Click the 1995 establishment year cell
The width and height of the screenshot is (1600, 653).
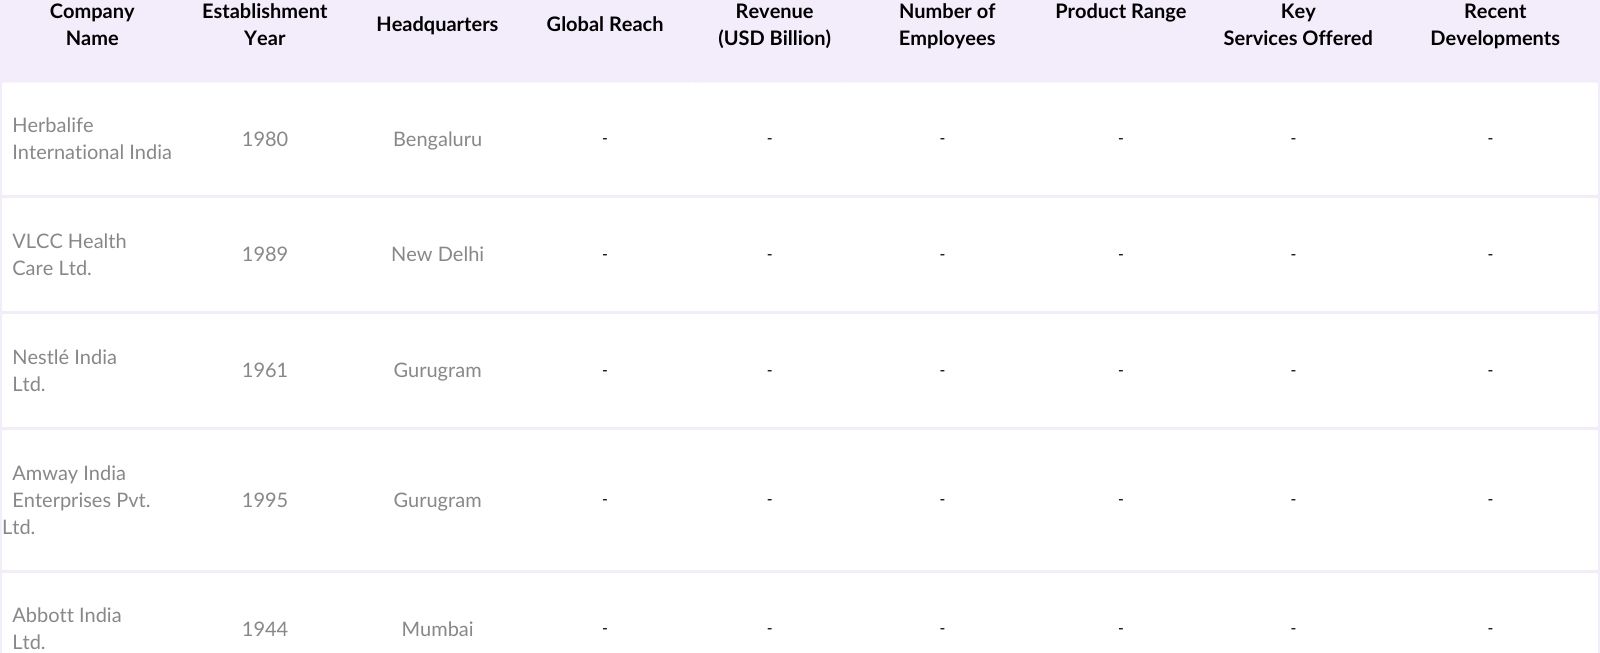[264, 500]
